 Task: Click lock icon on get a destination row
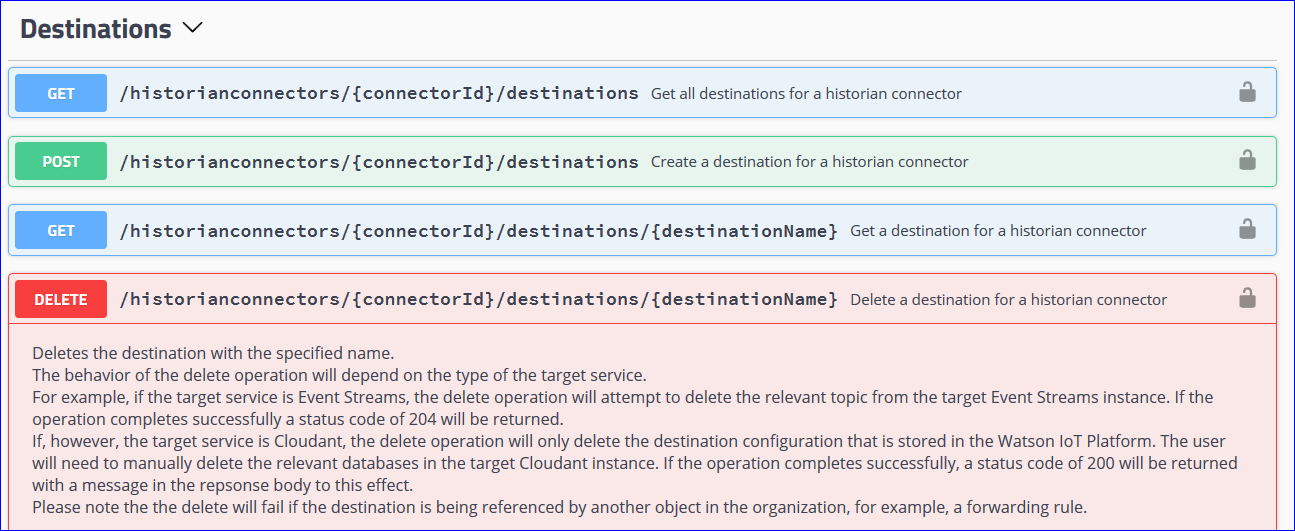(1247, 229)
